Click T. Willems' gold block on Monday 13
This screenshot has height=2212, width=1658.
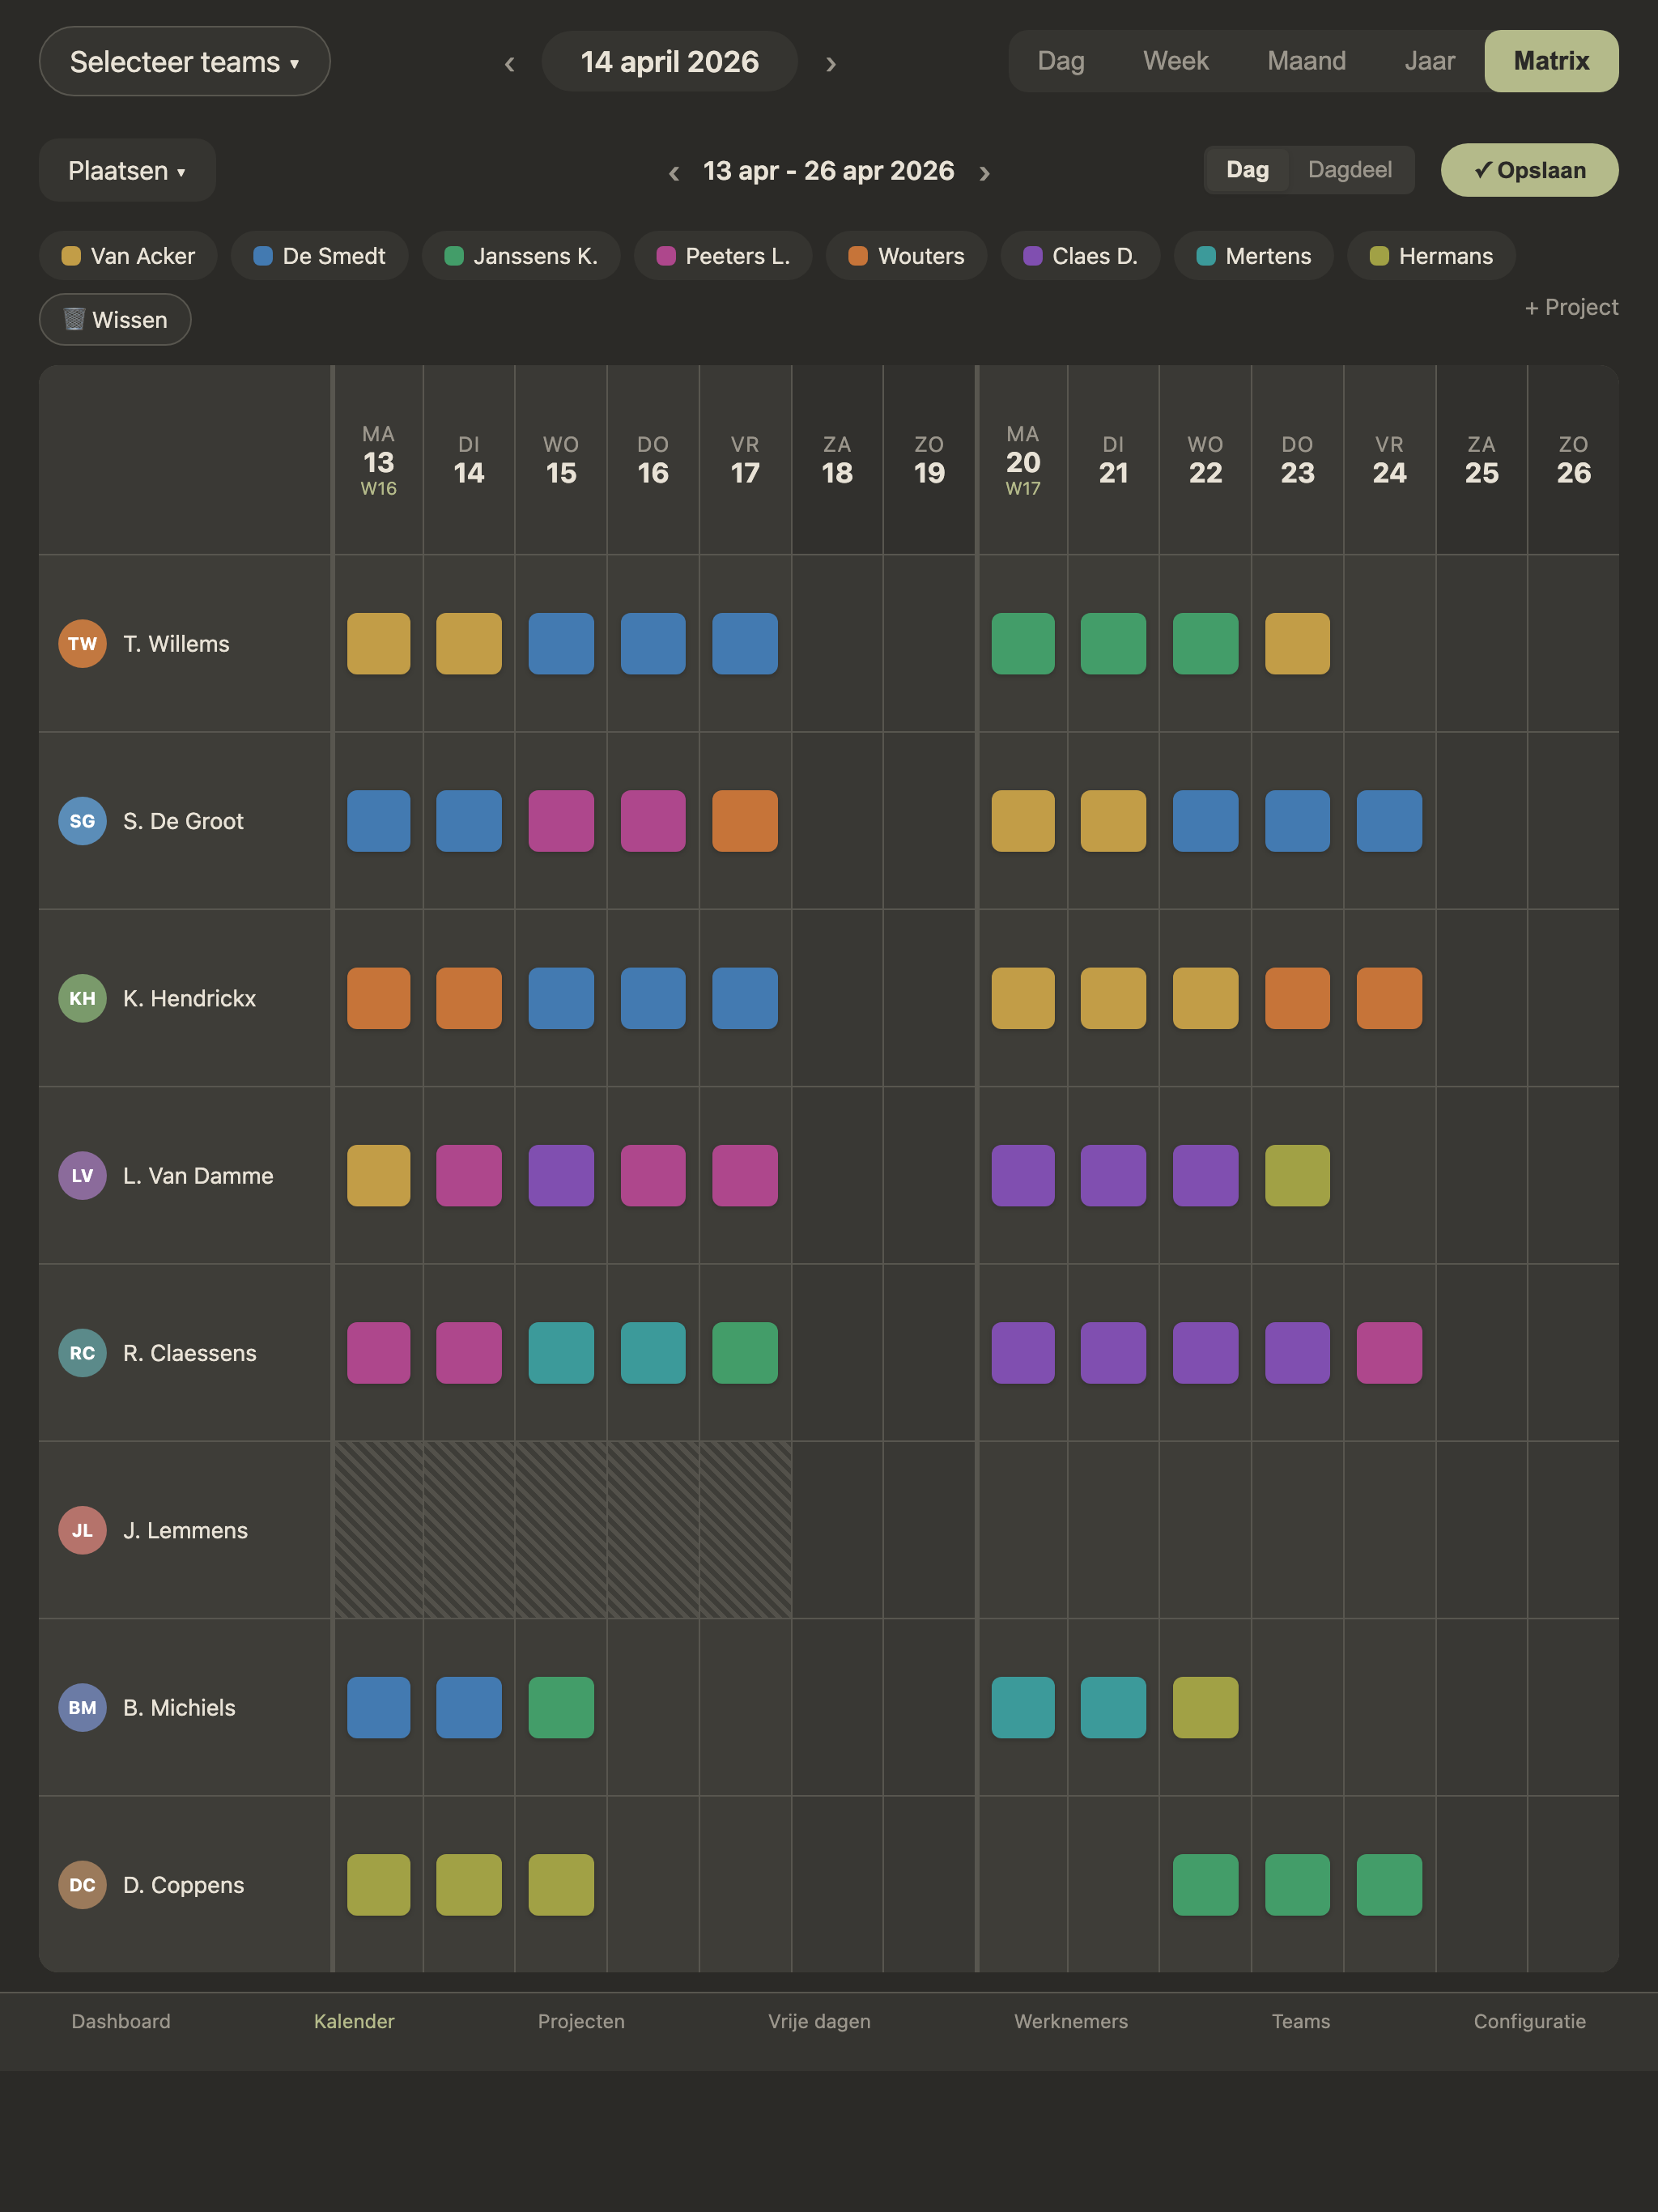(x=378, y=643)
